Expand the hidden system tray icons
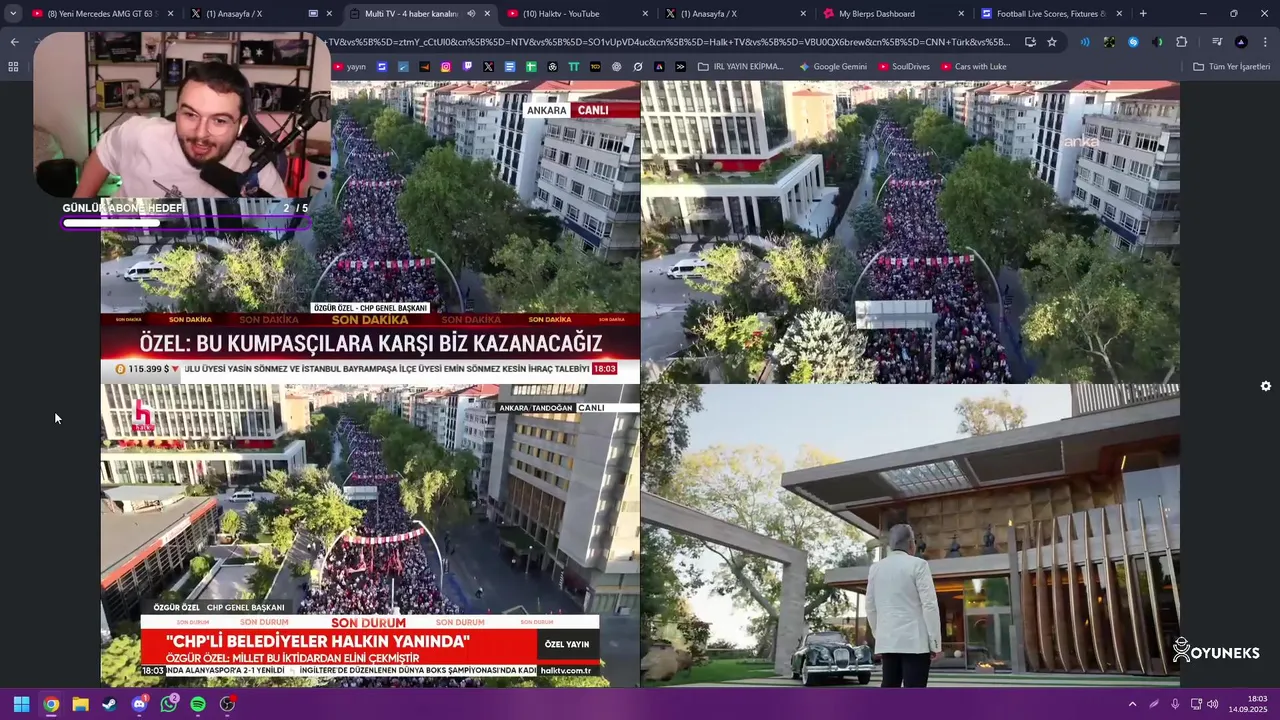 tap(1132, 704)
